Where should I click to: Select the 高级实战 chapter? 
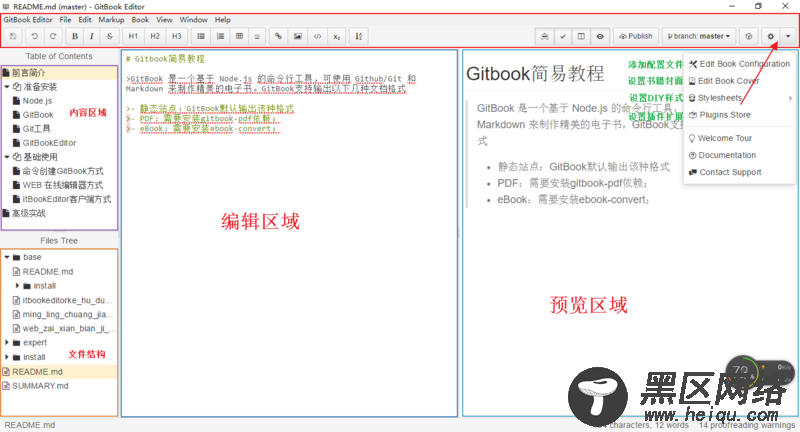point(29,213)
